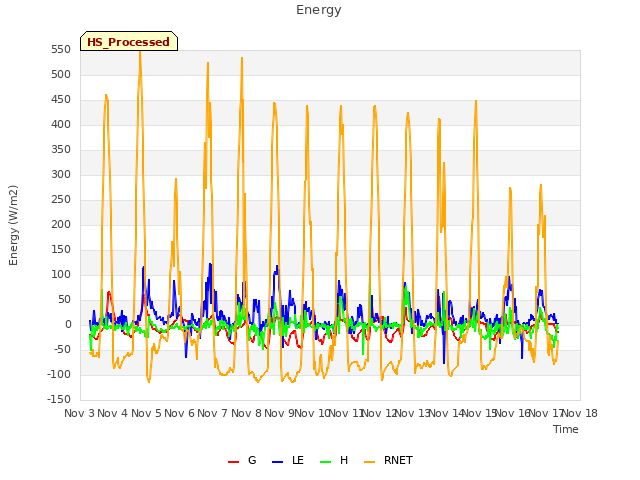Click the 300 y-axis tick label

click(x=61, y=174)
